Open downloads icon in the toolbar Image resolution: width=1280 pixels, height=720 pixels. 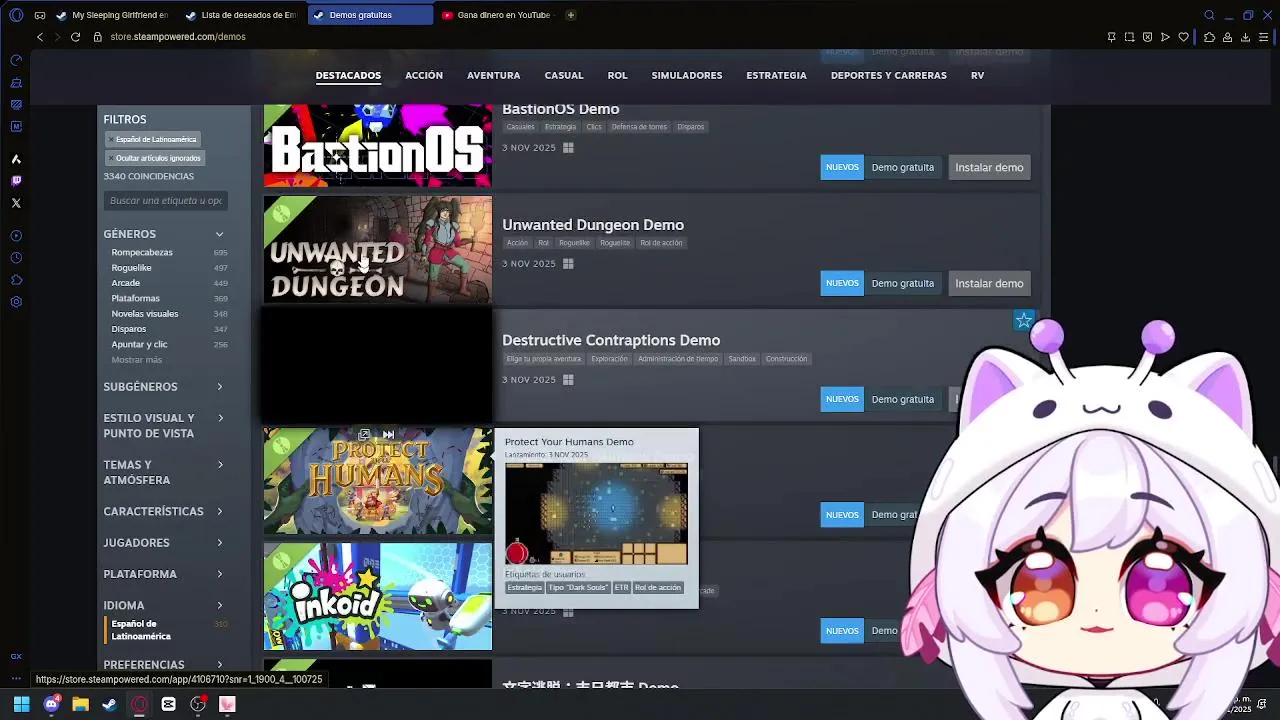1245,37
